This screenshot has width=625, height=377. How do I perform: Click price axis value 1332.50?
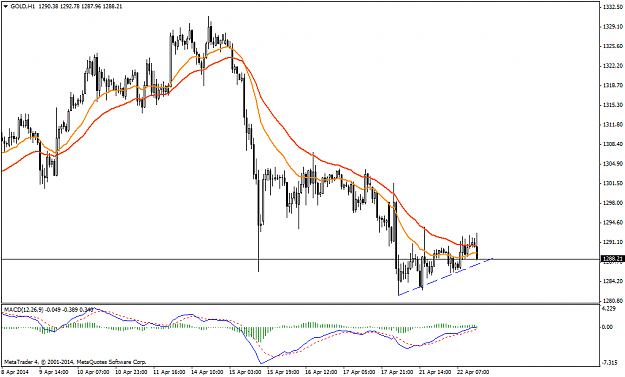click(613, 7)
